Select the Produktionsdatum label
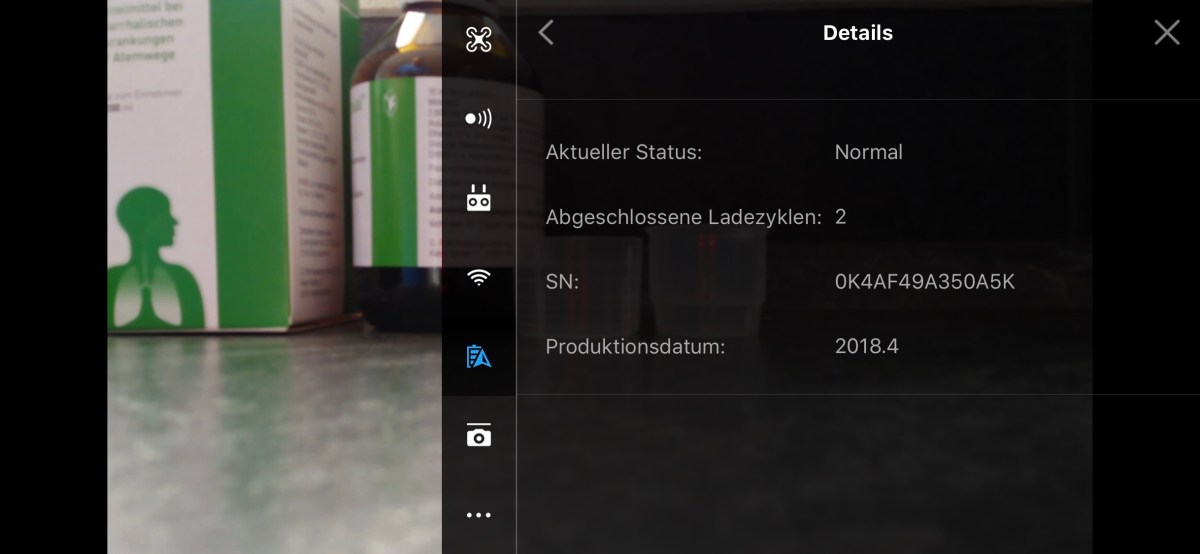Screen dimensions: 1200x554 point(635,347)
